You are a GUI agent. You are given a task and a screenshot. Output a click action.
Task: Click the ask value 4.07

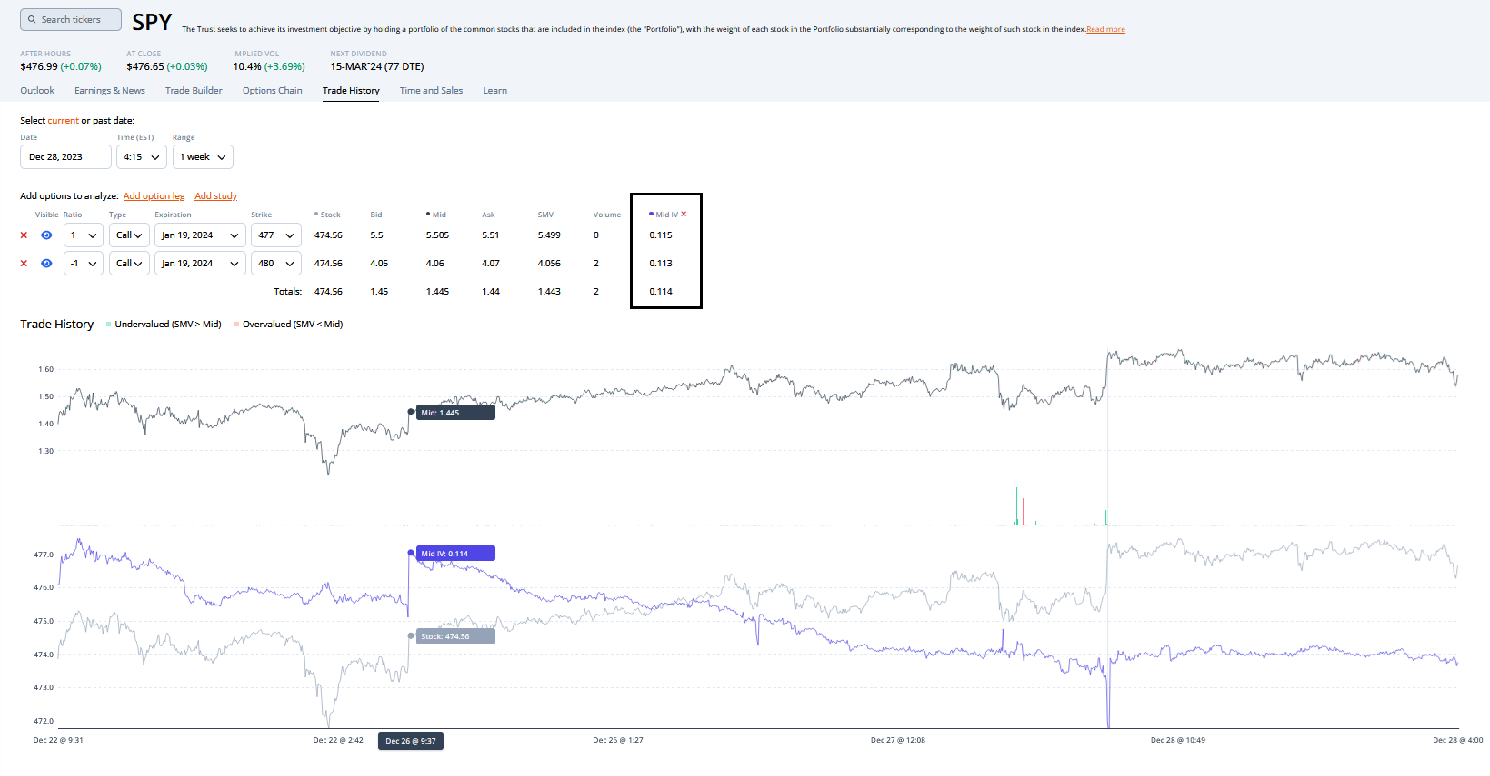pos(490,263)
